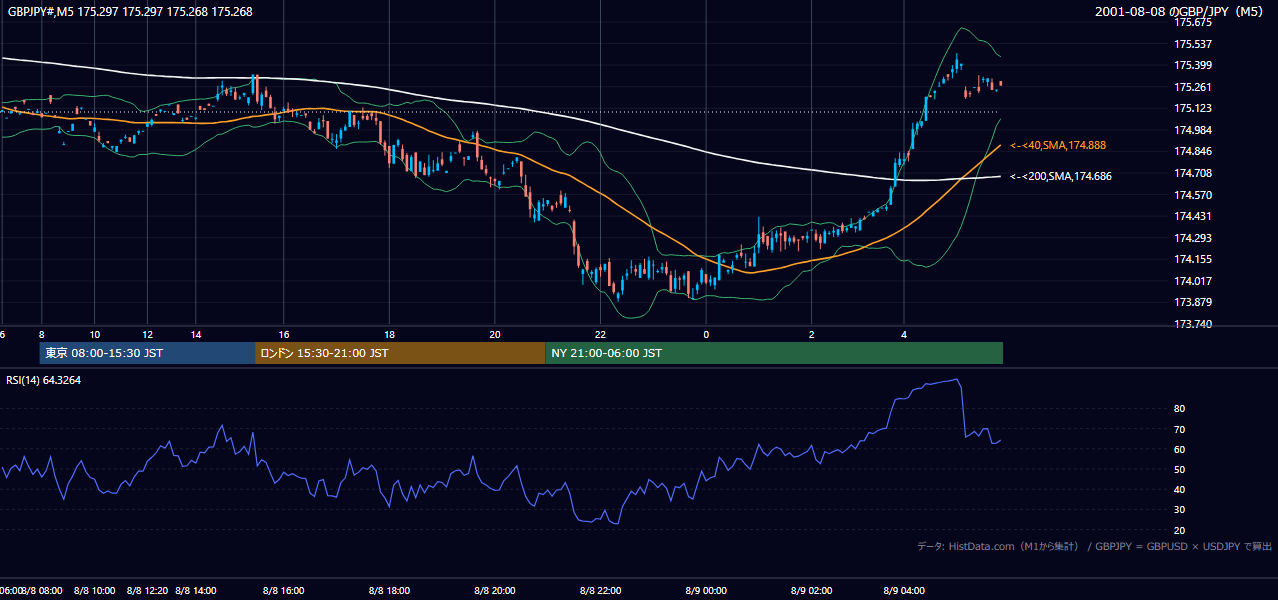Select the 8/9 02:00 bottom date label
The width and height of the screenshot is (1278, 600).
tap(811, 590)
